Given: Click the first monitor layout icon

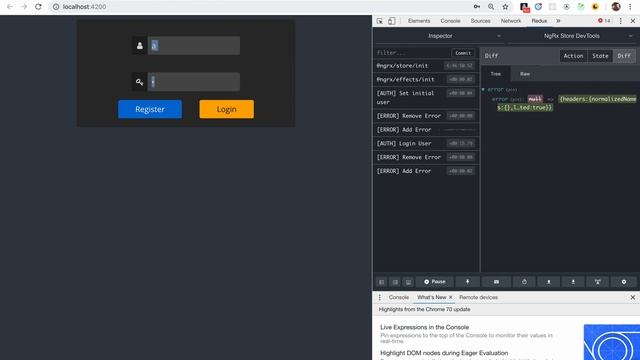Looking at the screenshot, I should point(382,282).
